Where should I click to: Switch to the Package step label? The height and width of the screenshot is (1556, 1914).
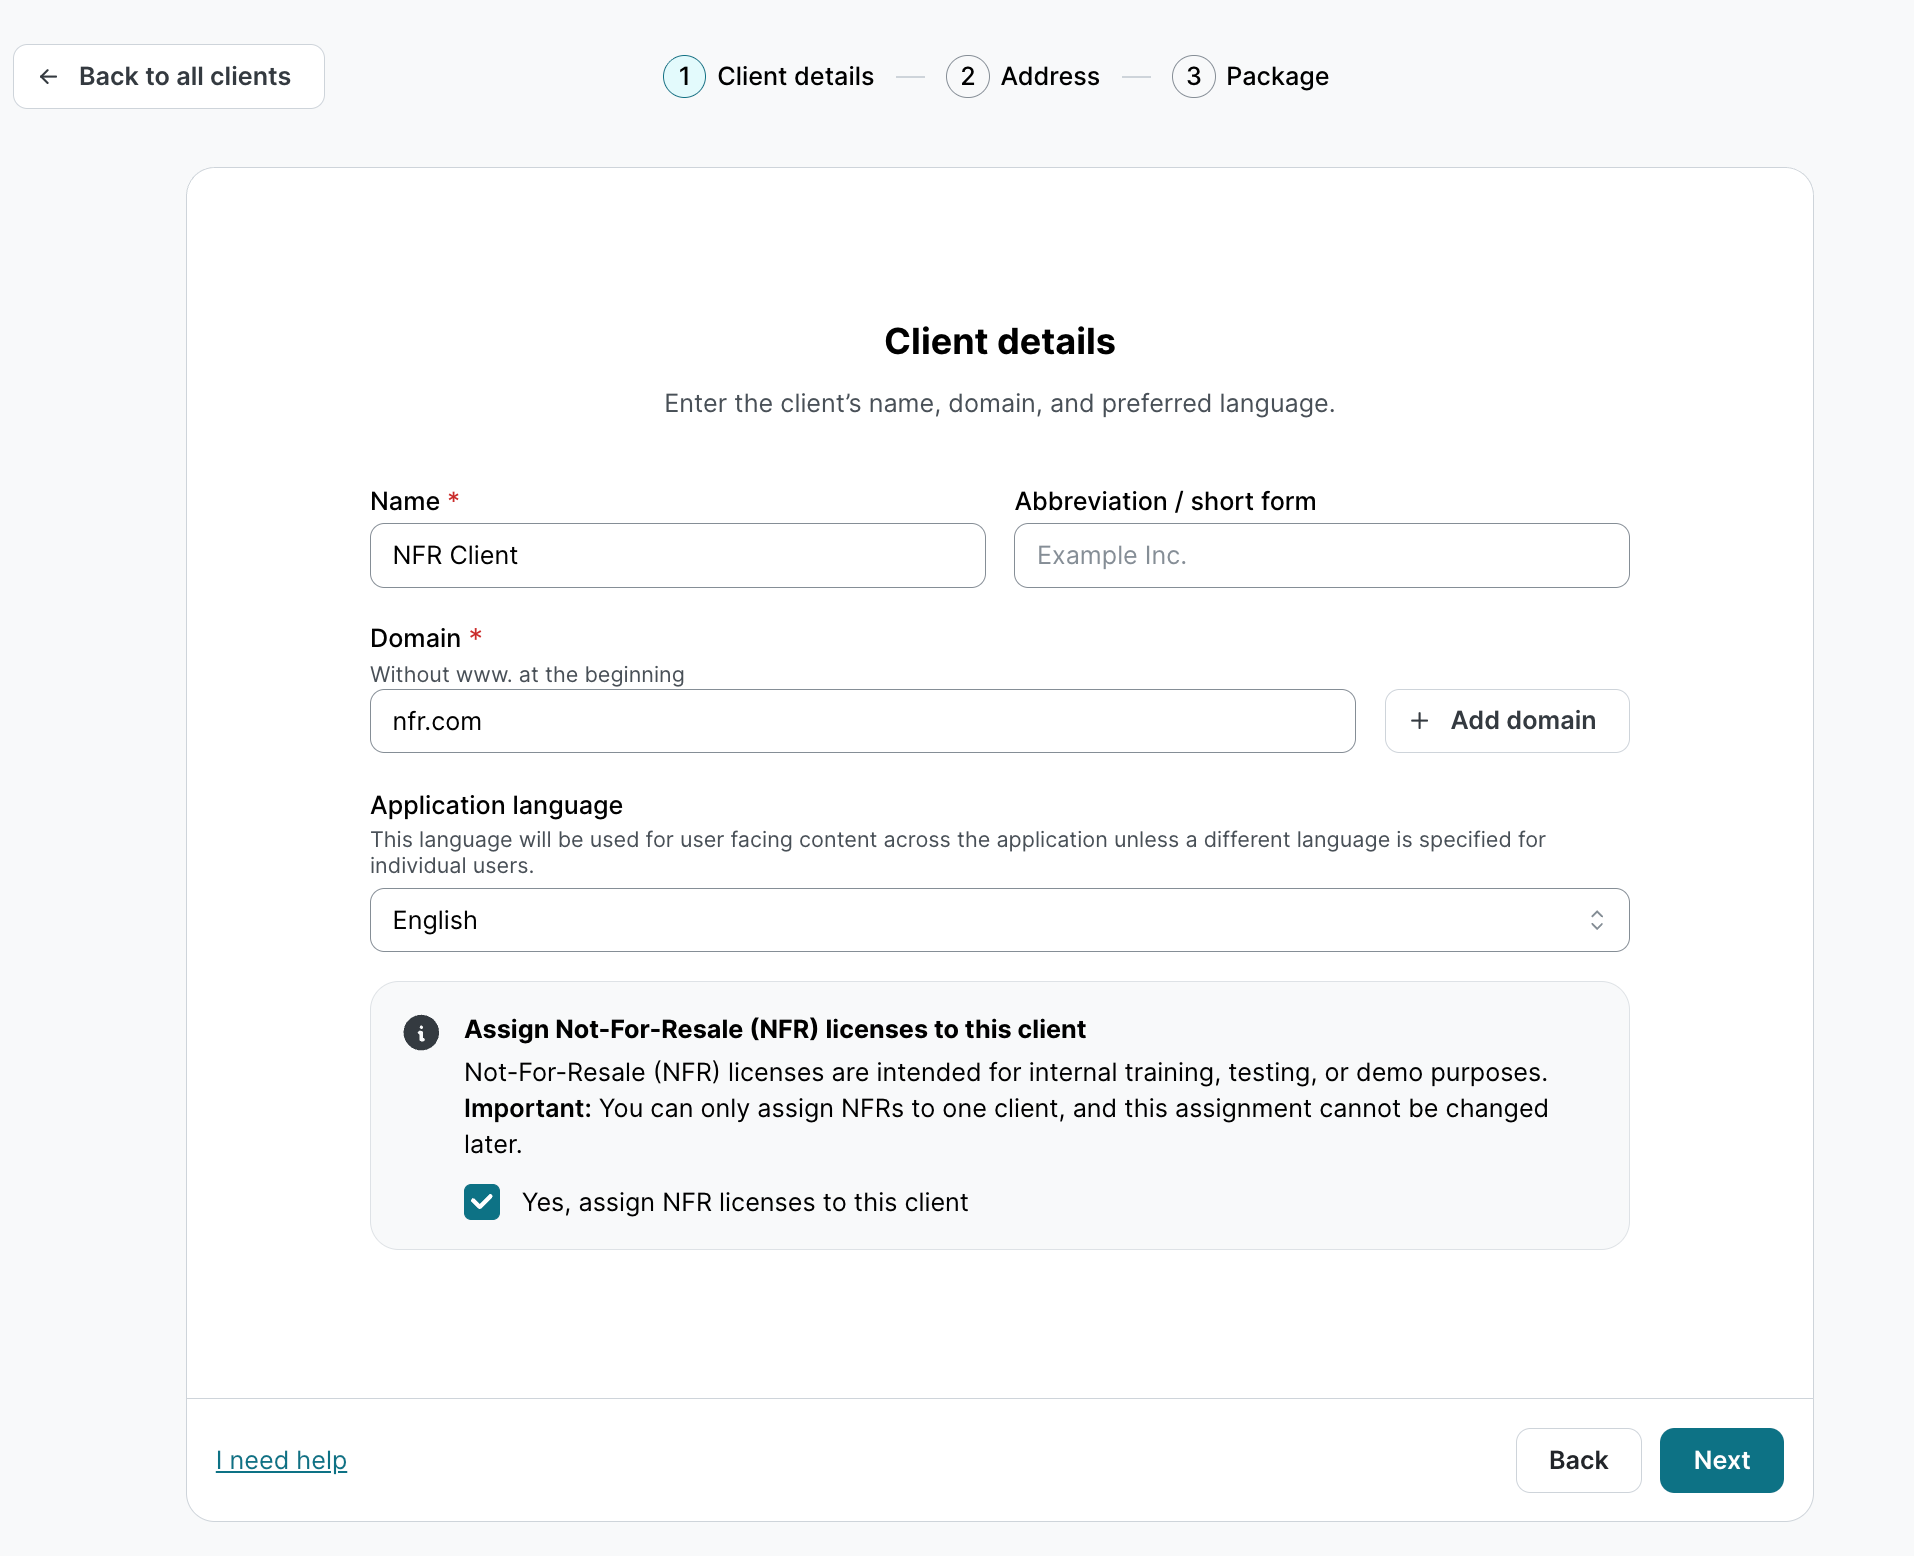click(x=1277, y=77)
